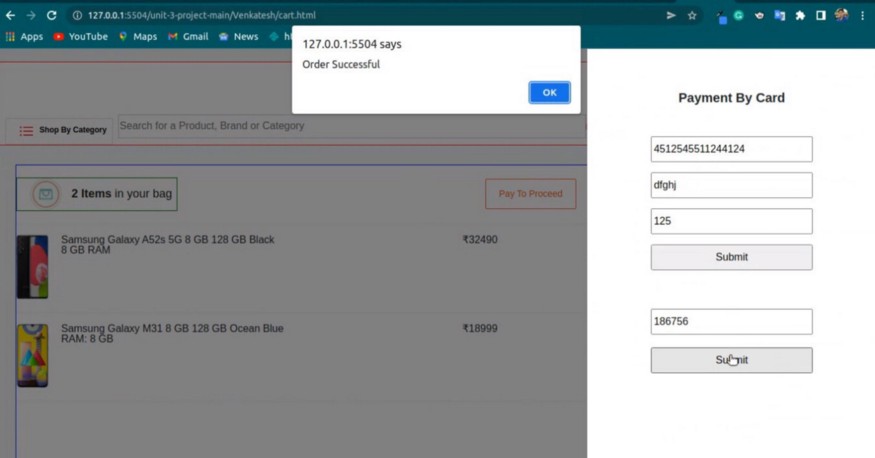This screenshot has height=458, width=875.
Task: Open the Google Translate extension
Action: (780, 16)
